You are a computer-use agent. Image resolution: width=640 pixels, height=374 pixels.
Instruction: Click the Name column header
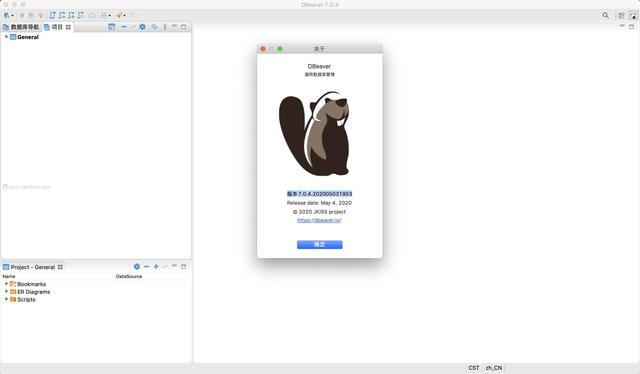9,276
